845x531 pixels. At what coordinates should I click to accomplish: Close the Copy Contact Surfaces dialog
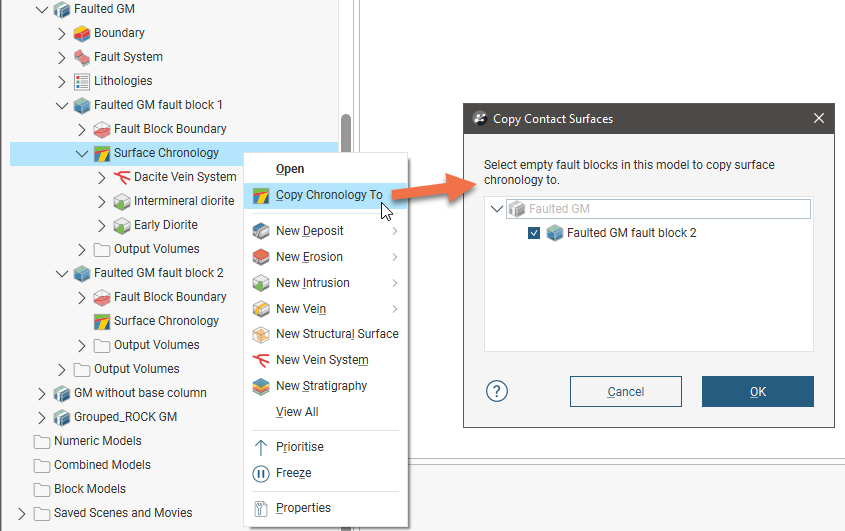coord(819,119)
